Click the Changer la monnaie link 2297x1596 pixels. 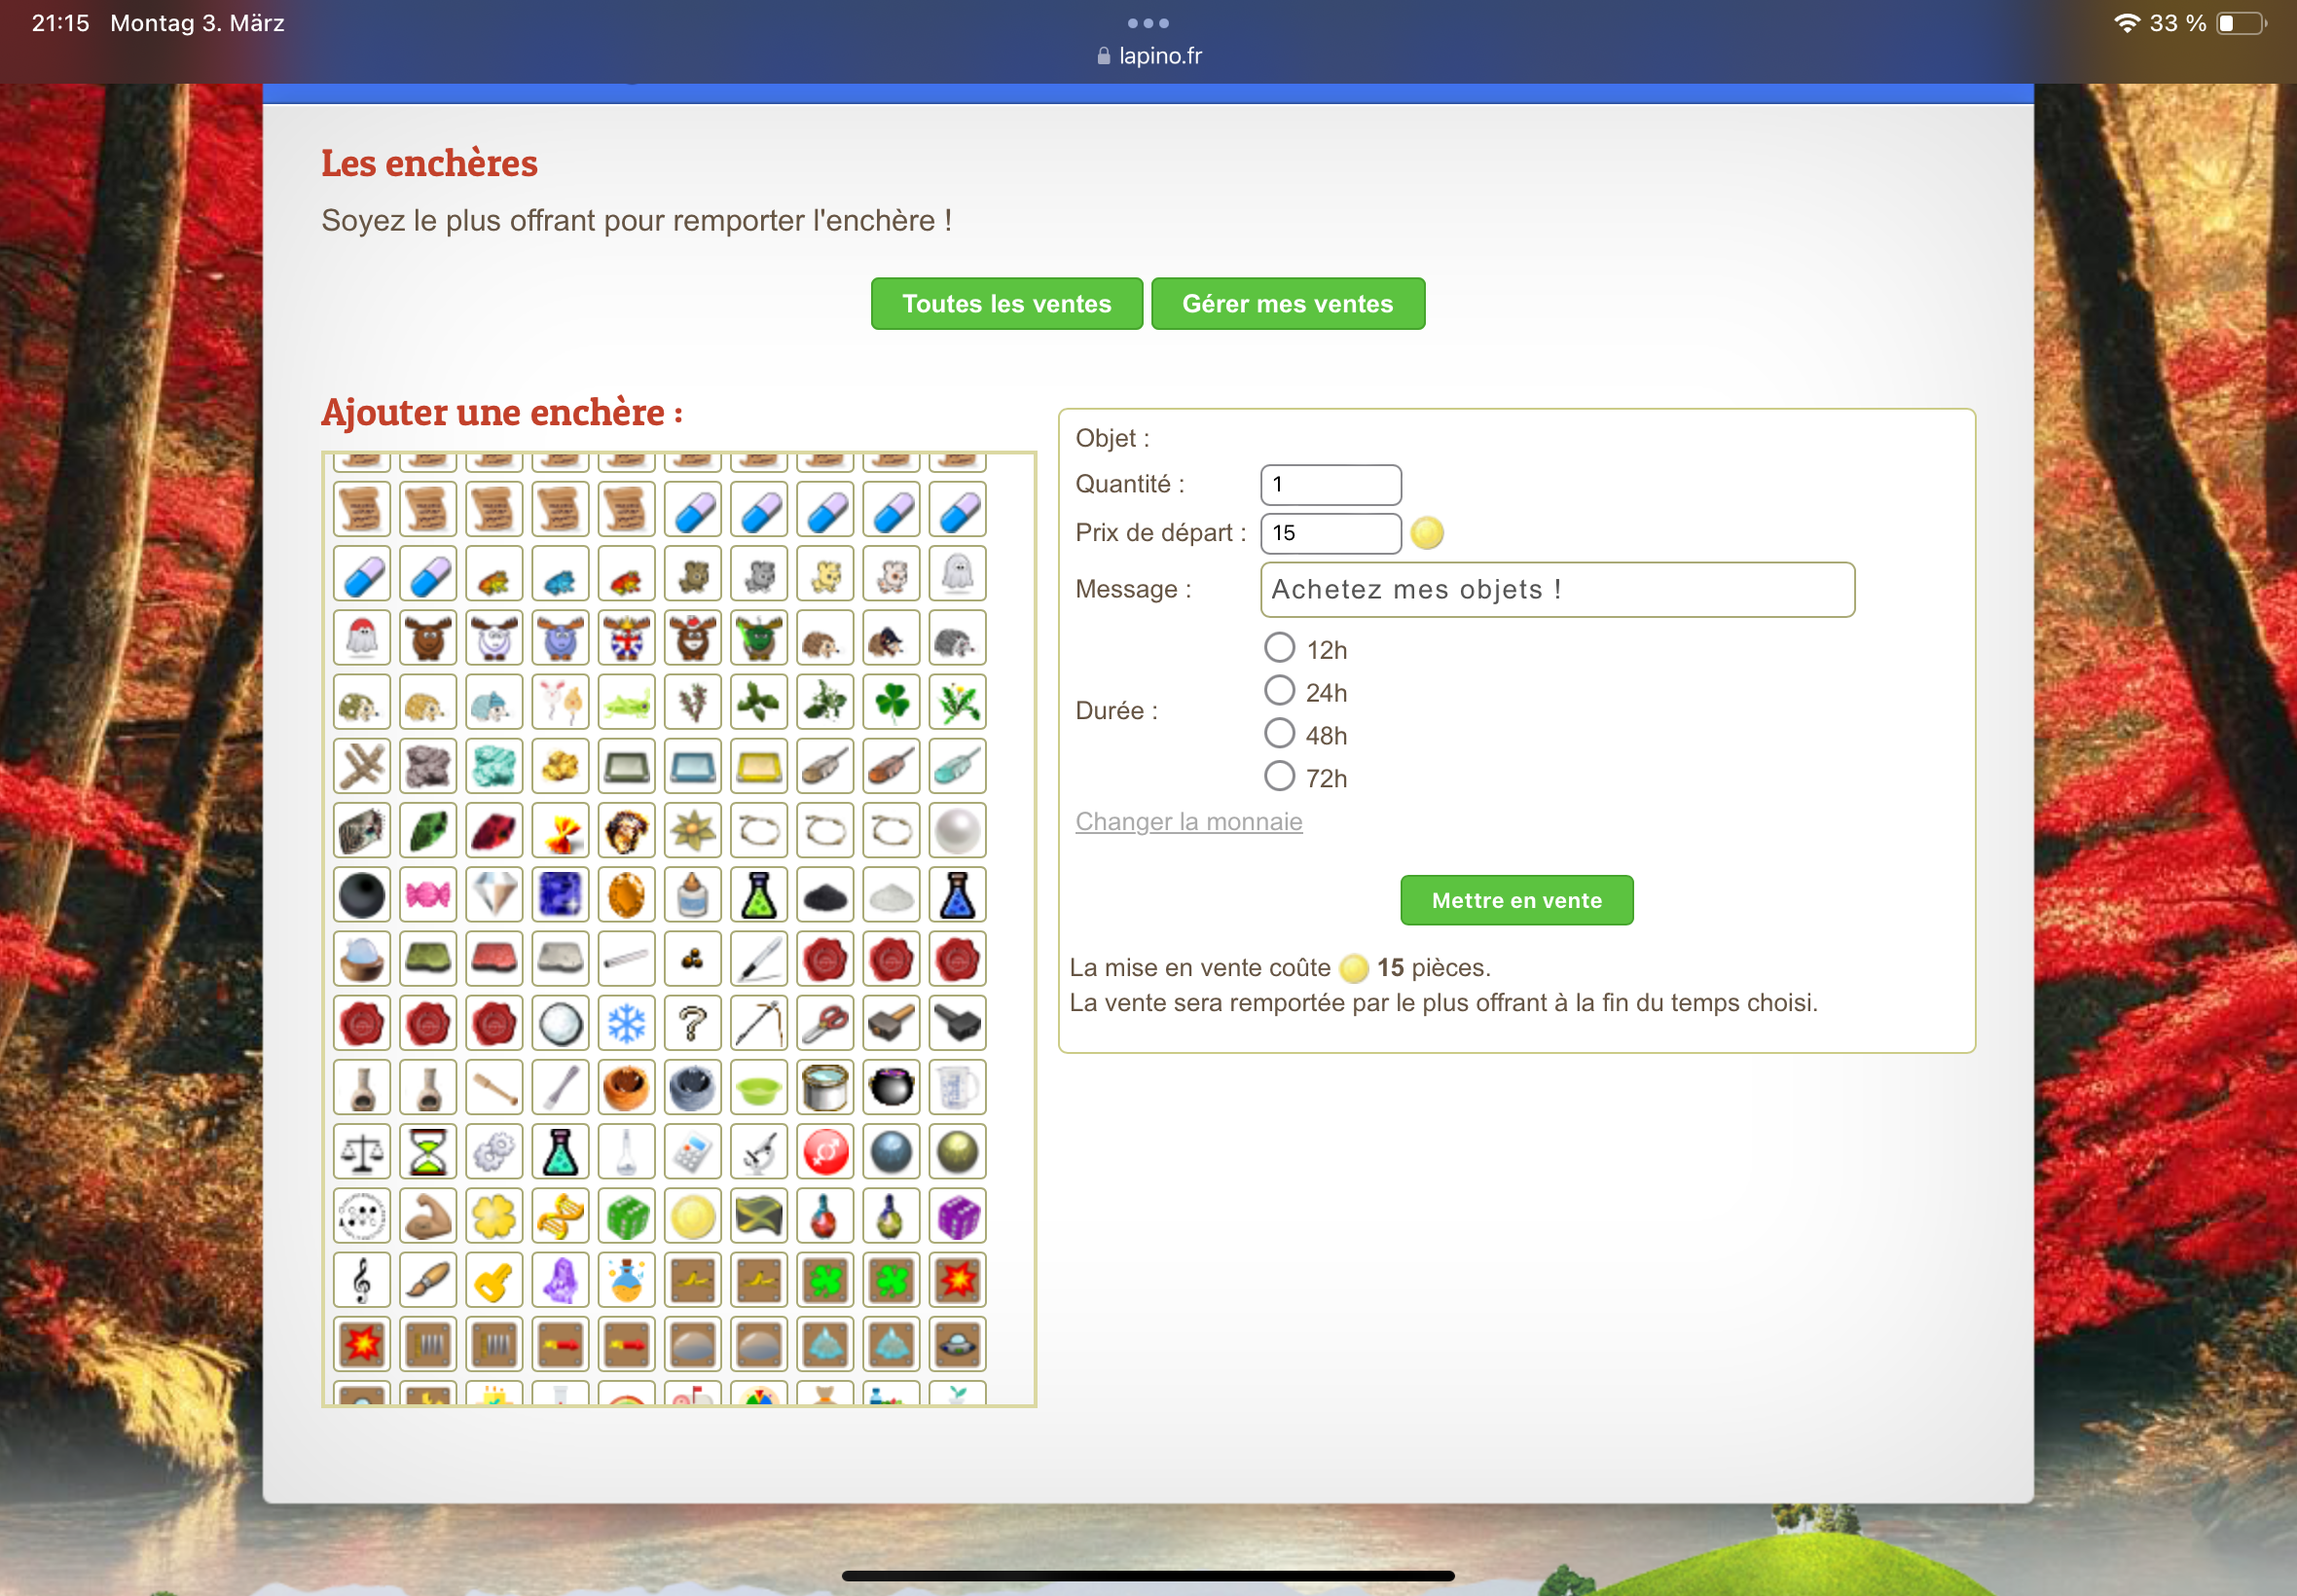coord(1188,822)
